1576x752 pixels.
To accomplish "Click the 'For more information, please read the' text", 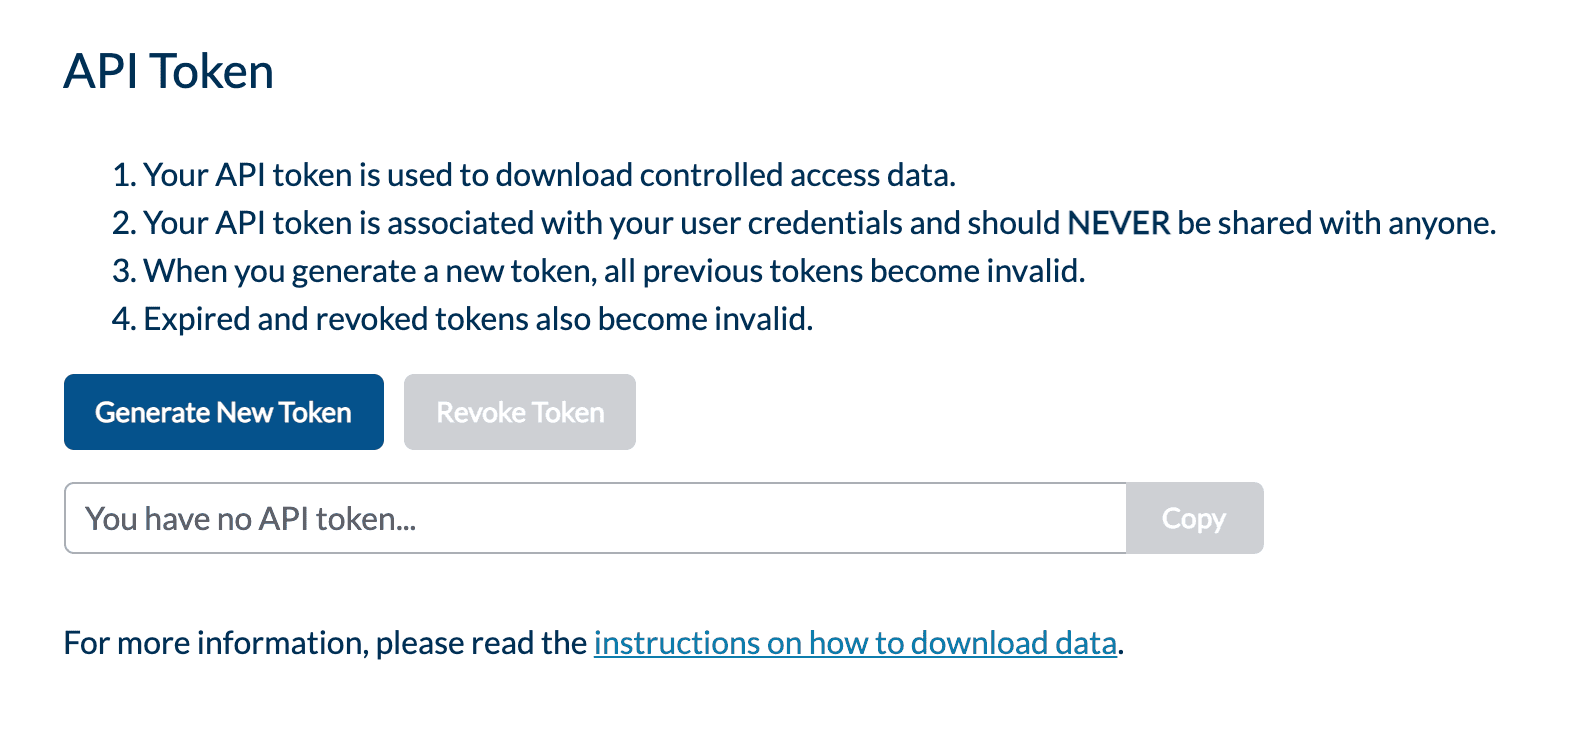I will pyautogui.click(x=325, y=643).
